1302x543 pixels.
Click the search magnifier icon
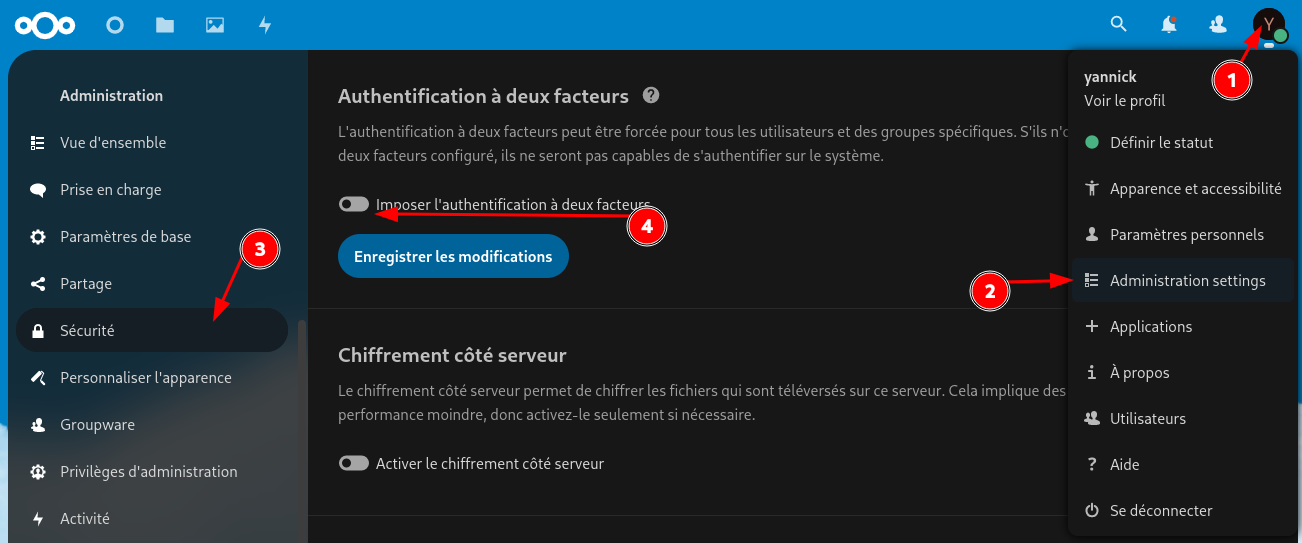pos(1119,24)
